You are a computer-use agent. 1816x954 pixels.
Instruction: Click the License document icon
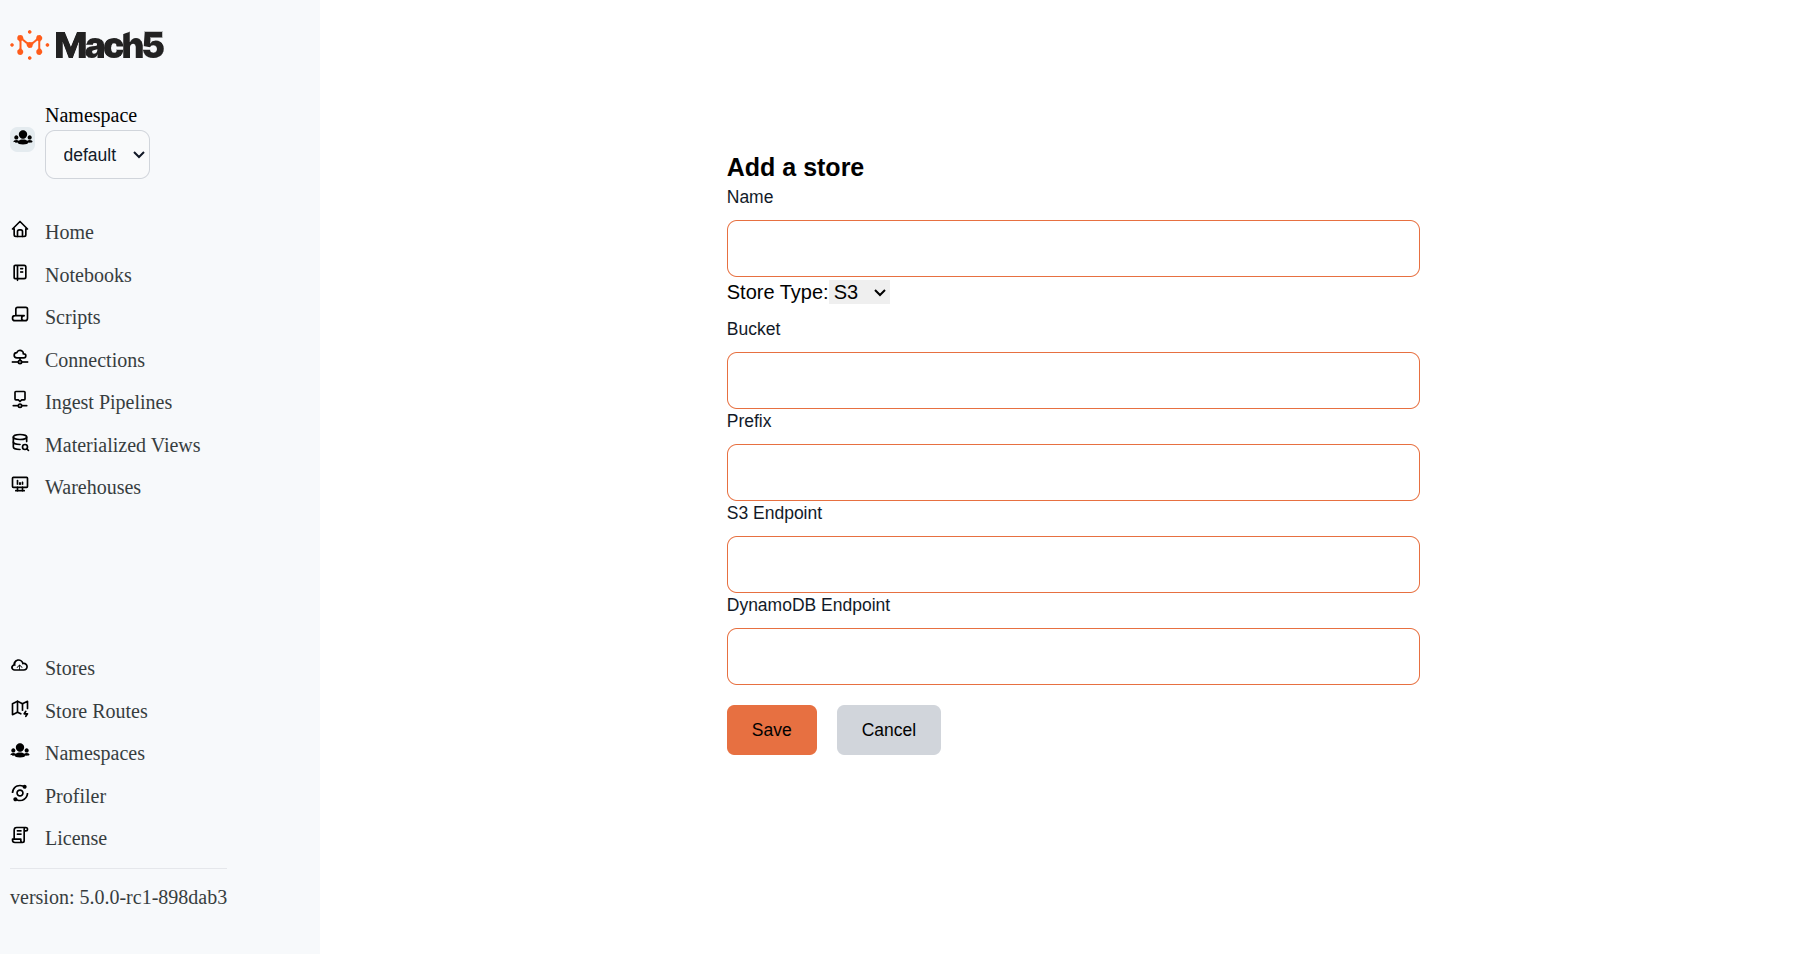pyautogui.click(x=20, y=836)
